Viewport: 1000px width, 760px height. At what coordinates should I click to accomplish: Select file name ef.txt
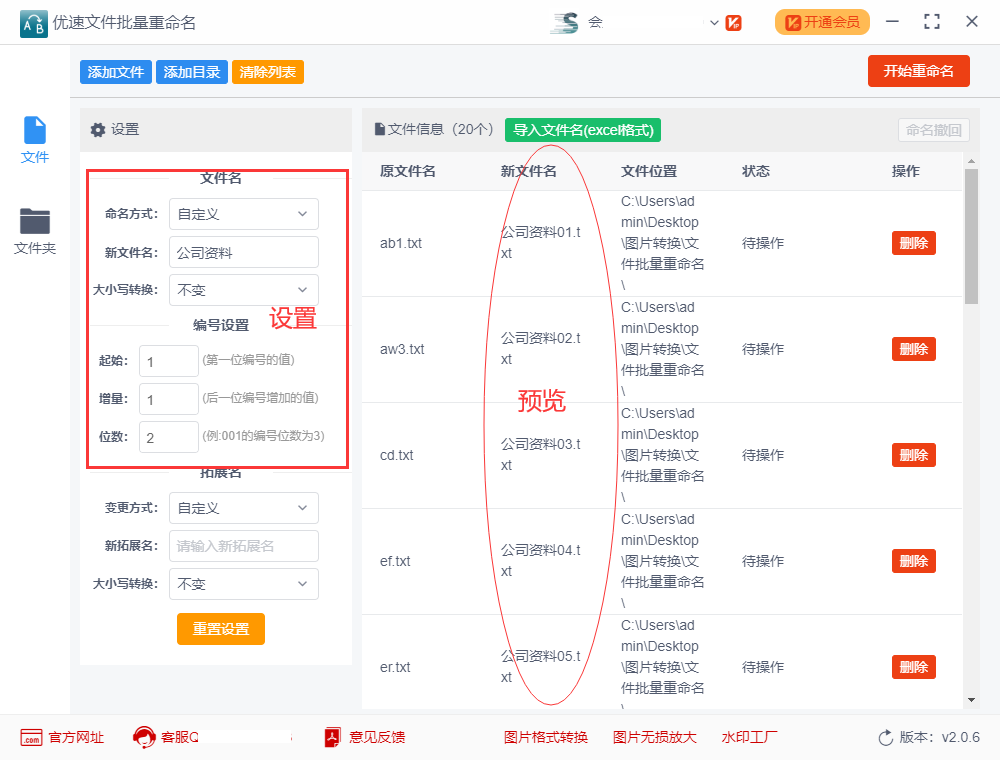(395, 561)
